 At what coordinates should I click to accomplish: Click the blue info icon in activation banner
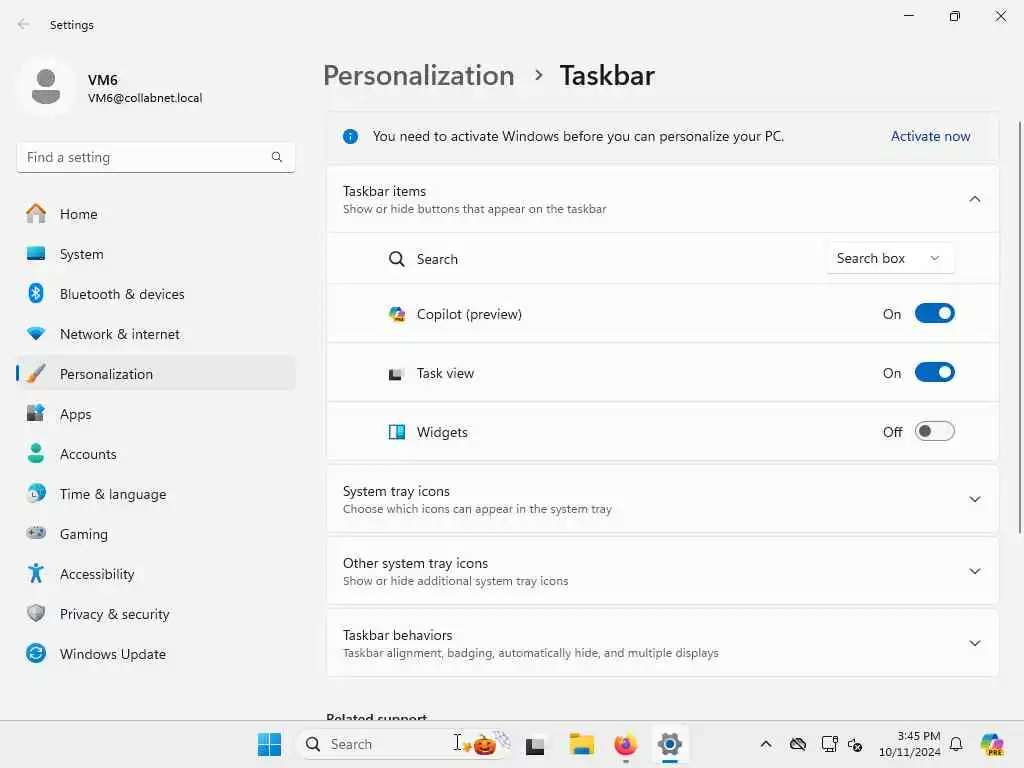(x=350, y=136)
